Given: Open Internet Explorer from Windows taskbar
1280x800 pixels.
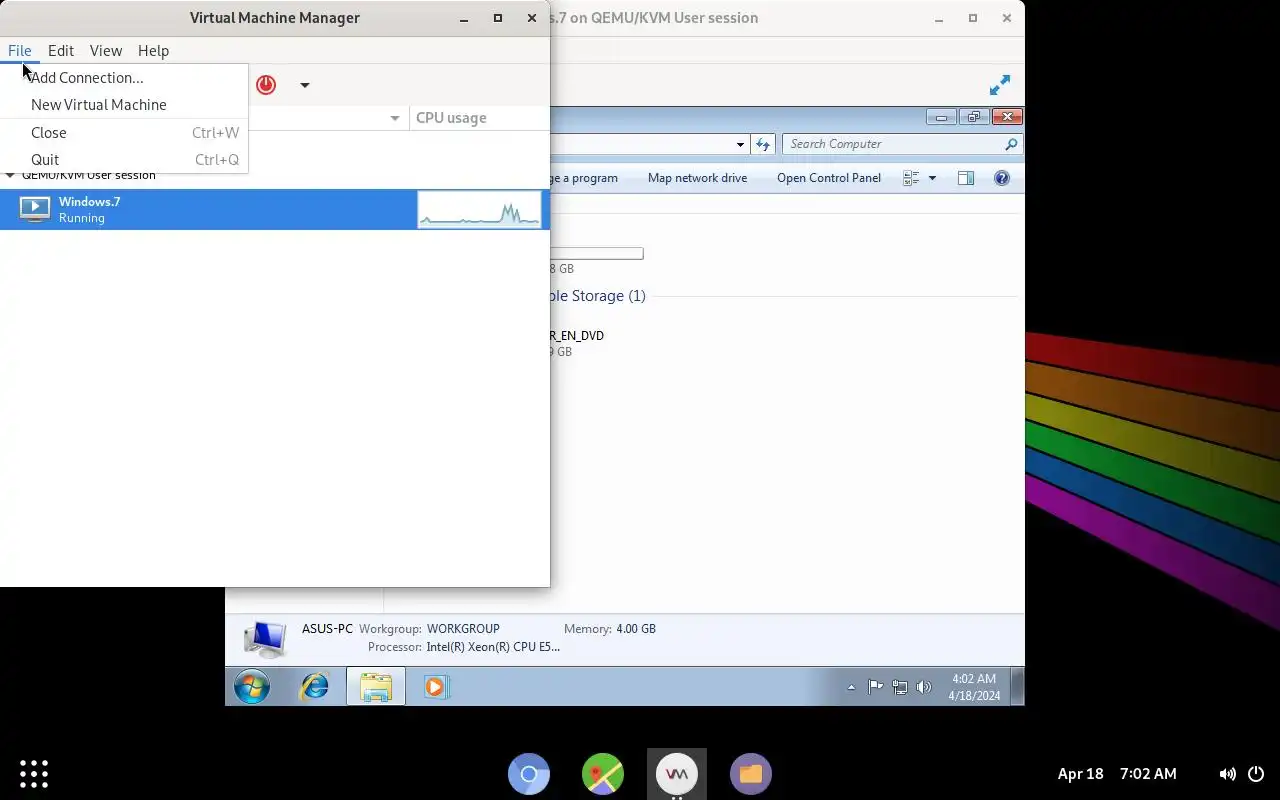Looking at the screenshot, I should point(315,686).
